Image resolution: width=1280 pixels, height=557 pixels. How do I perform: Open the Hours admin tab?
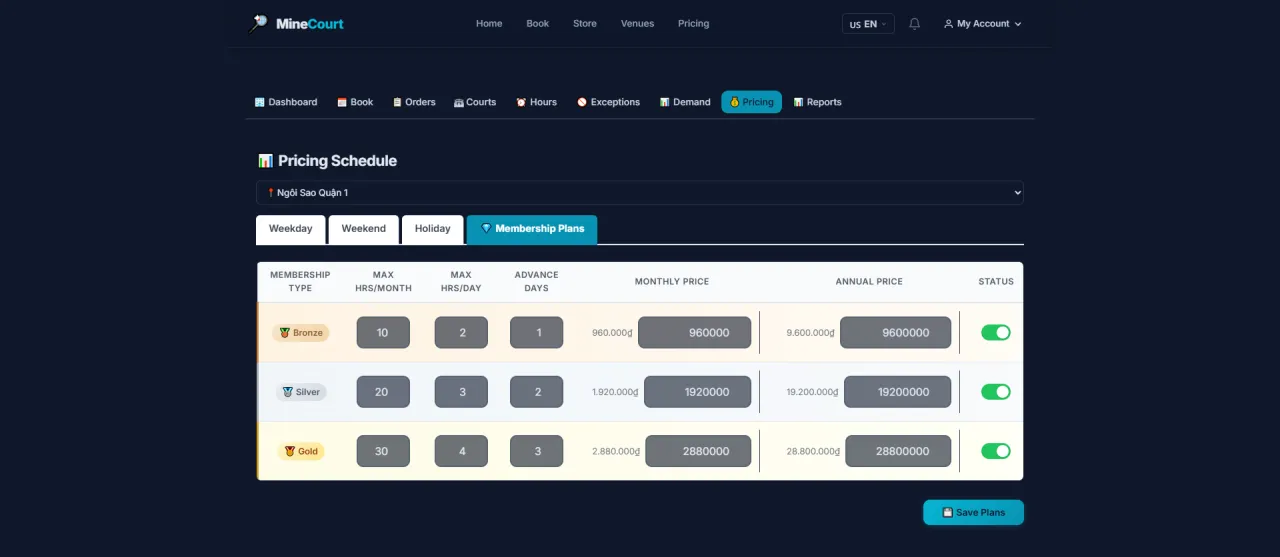click(537, 102)
